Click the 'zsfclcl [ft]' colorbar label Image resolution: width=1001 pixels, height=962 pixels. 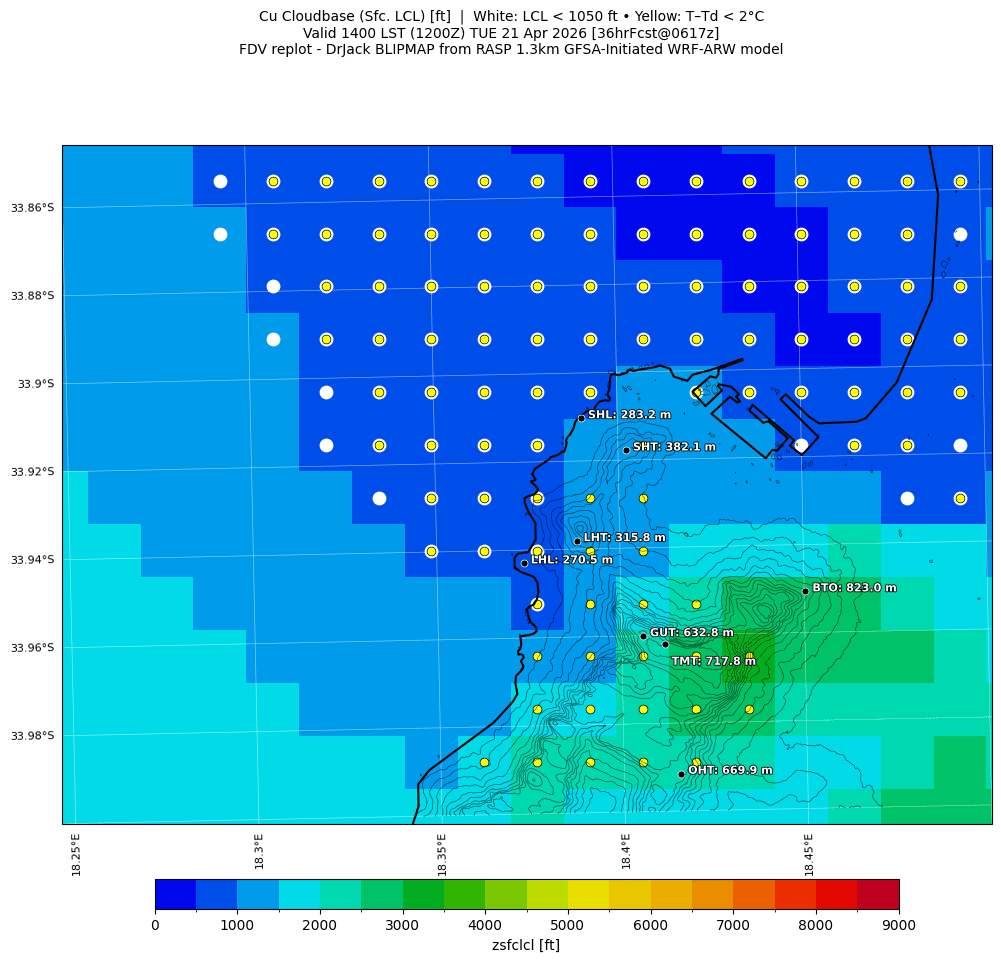(x=526, y=945)
